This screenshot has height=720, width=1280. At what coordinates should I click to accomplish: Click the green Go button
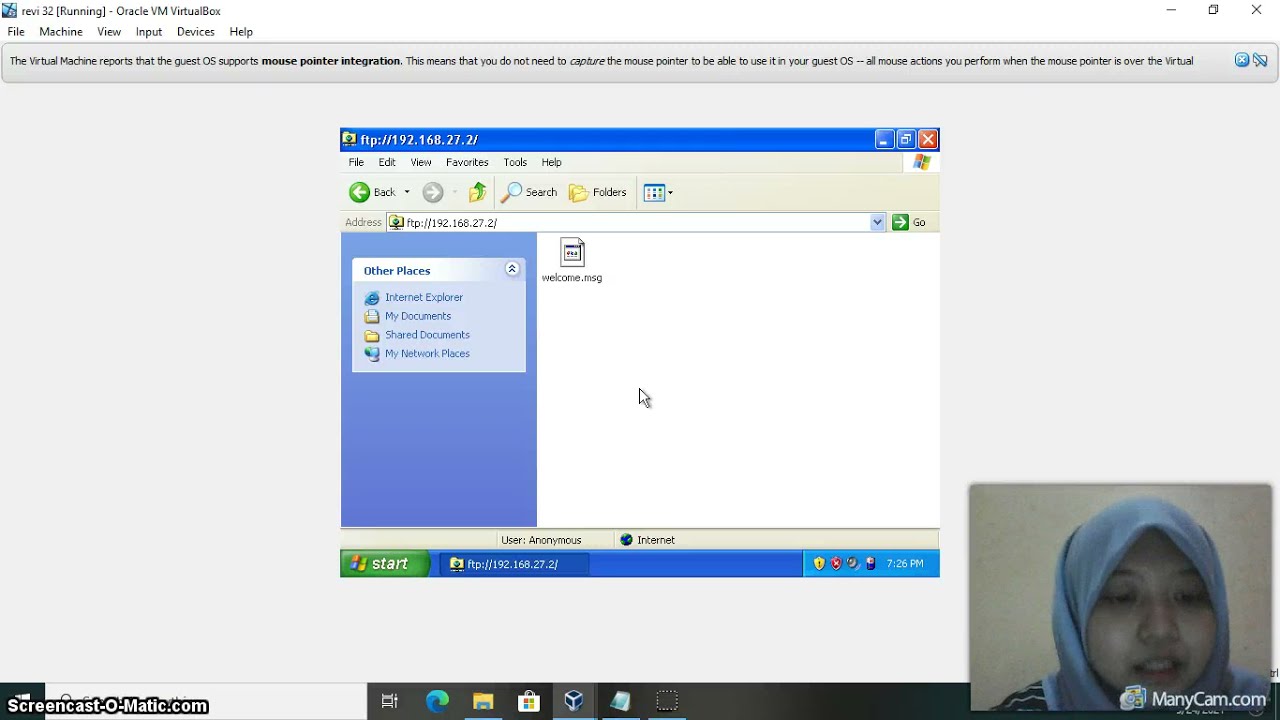tap(909, 222)
